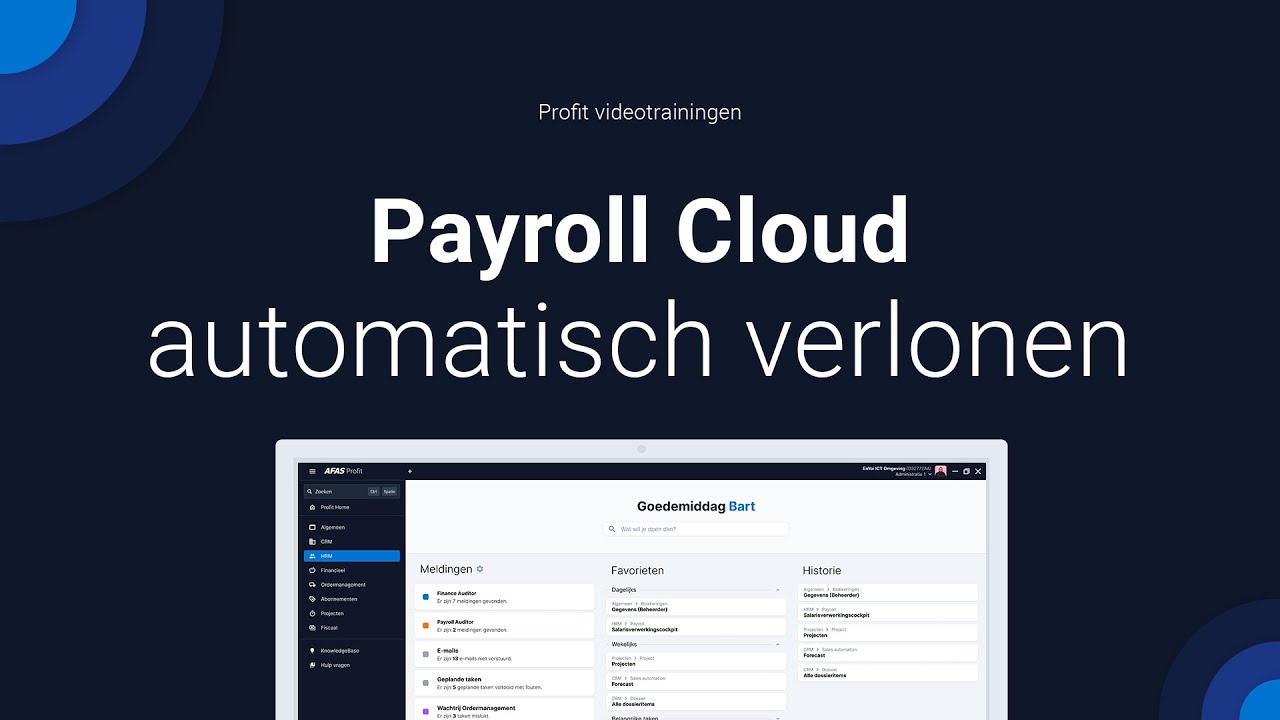This screenshot has height=720, width=1280.
Task: Open the Geplande taken notification card
Action: [x=504, y=683]
